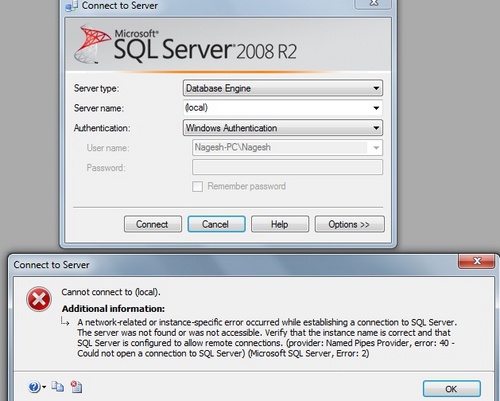Screen dimensions: 500x401
Task: Click the show technical details icon
Action: [x=76, y=387]
